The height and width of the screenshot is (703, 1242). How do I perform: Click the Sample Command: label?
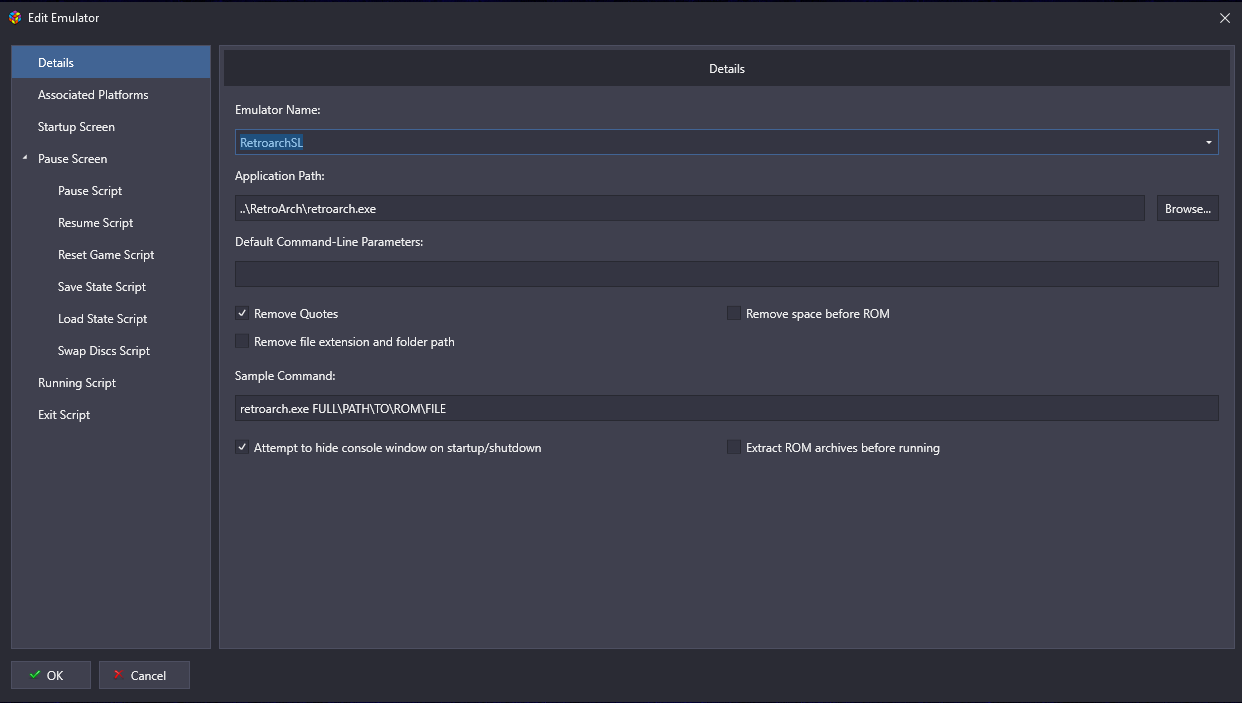click(285, 375)
